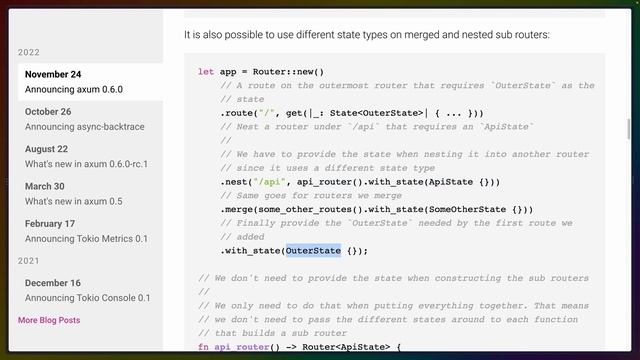Click the highlighted OuterState text in code
This screenshot has width=640, height=360.
[313, 251]
